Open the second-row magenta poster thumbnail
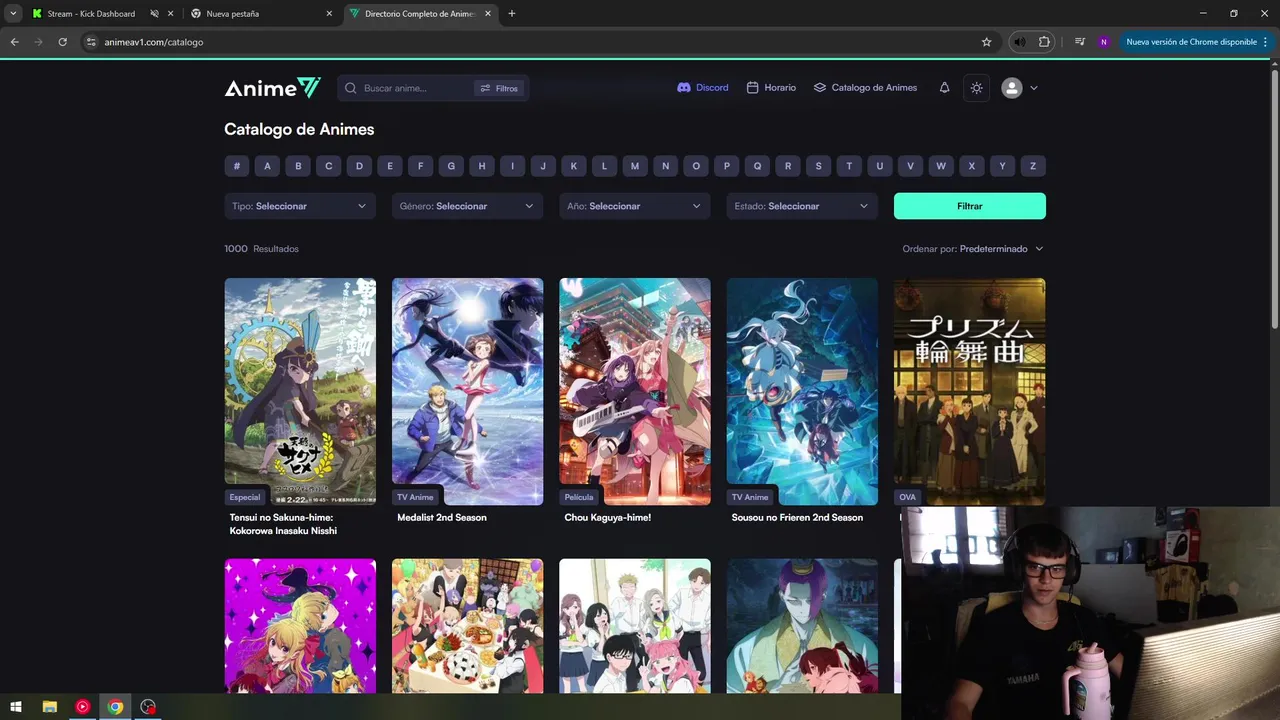 pos(300,626)
